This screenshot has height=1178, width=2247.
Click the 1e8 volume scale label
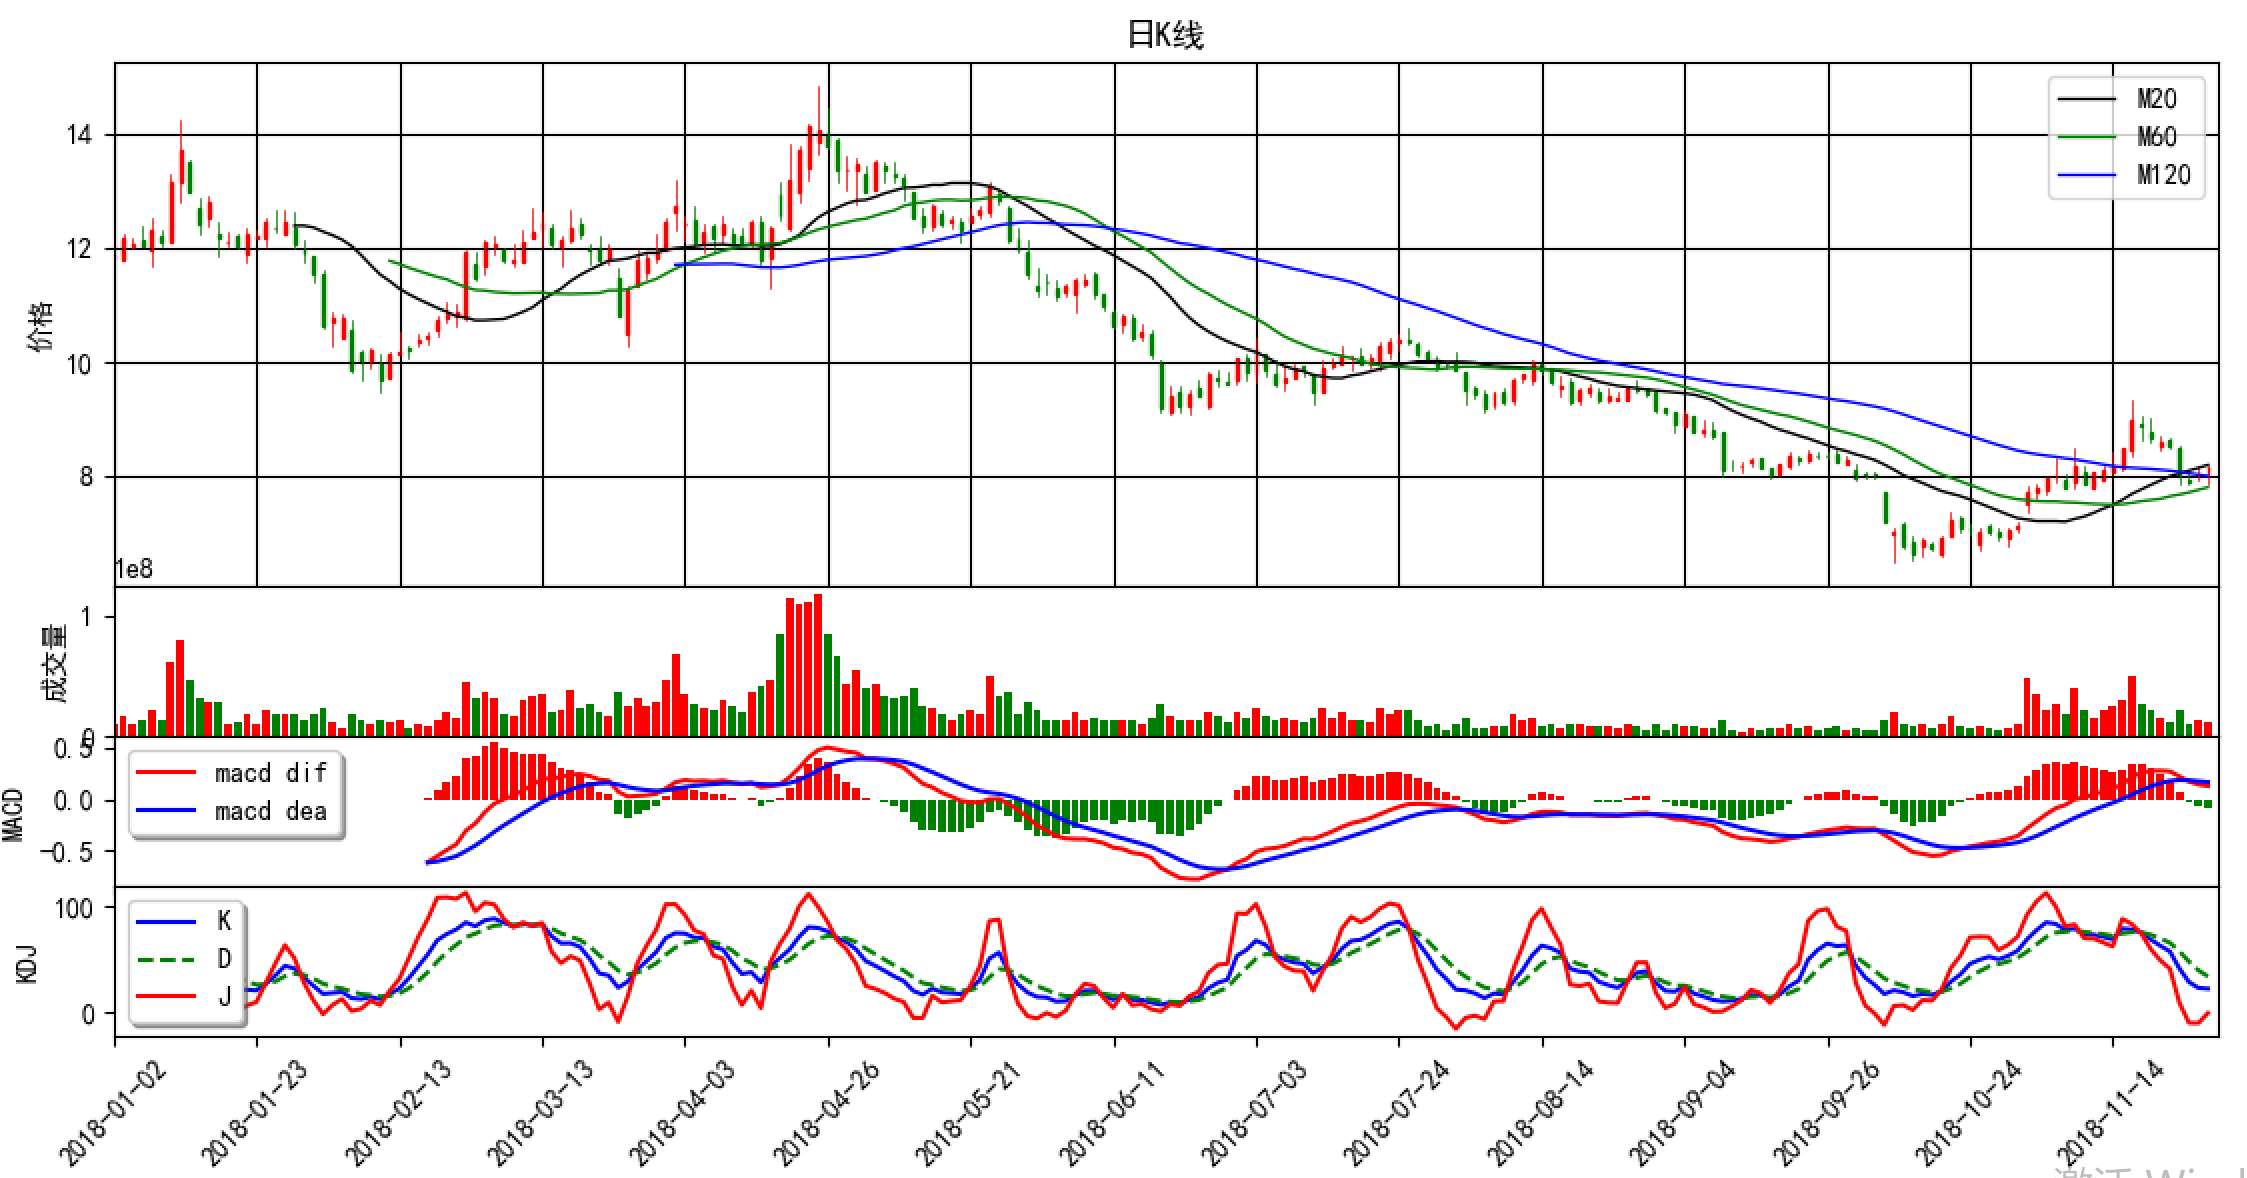click(x=135, y=570)
